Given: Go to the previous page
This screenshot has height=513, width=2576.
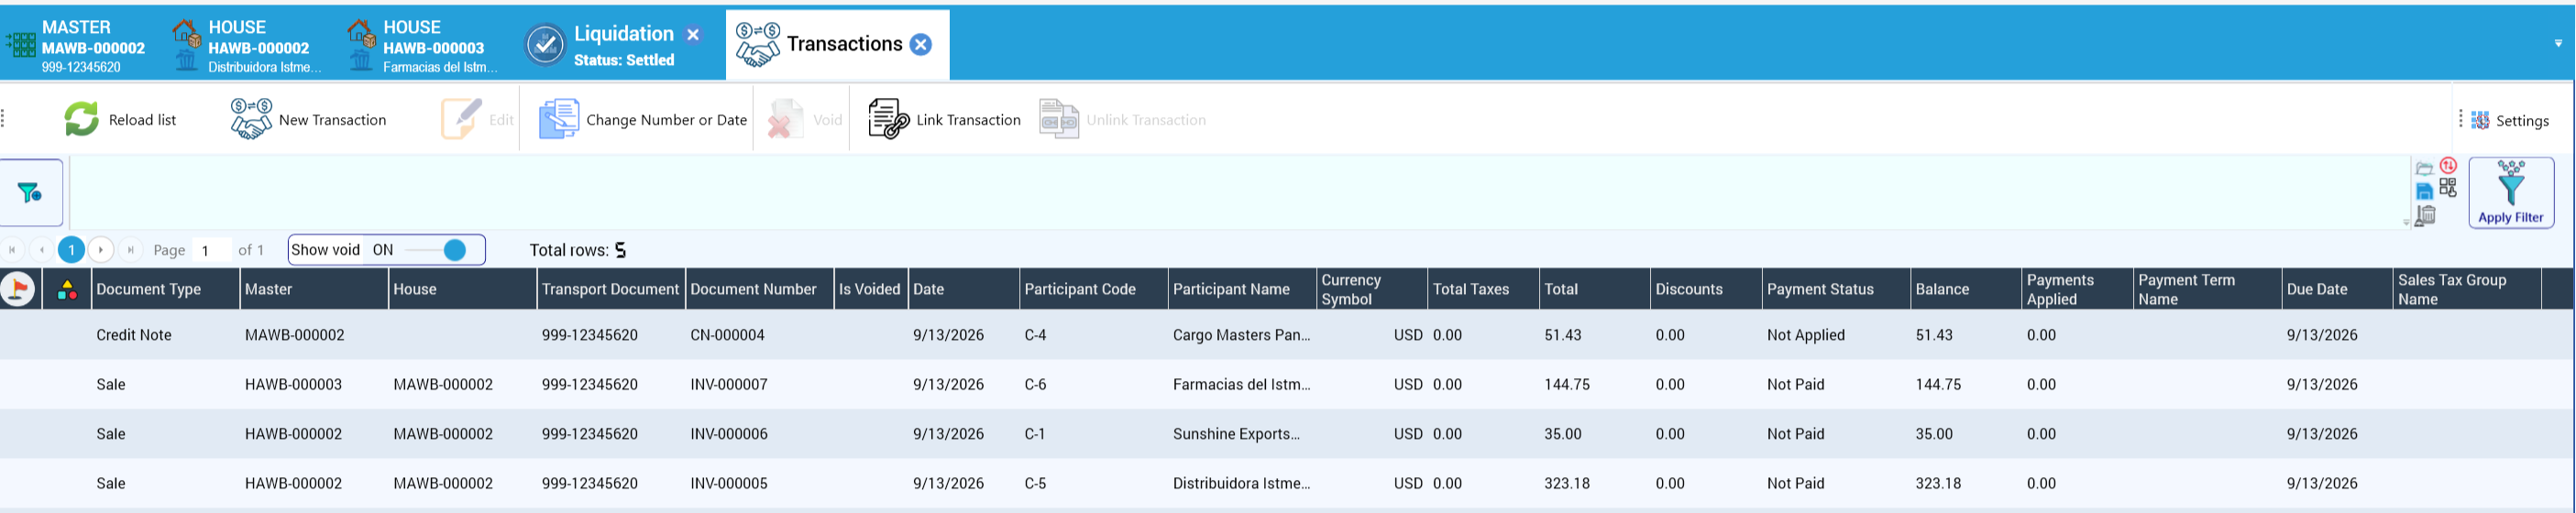Looking at the screenshot, I should 42,250.
